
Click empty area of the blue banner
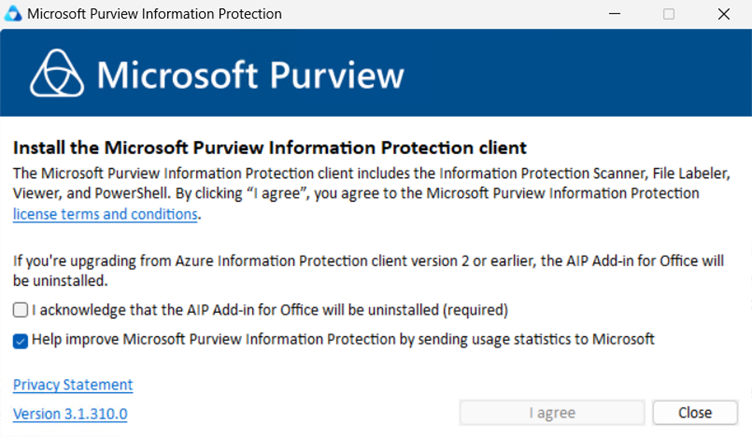580,75
